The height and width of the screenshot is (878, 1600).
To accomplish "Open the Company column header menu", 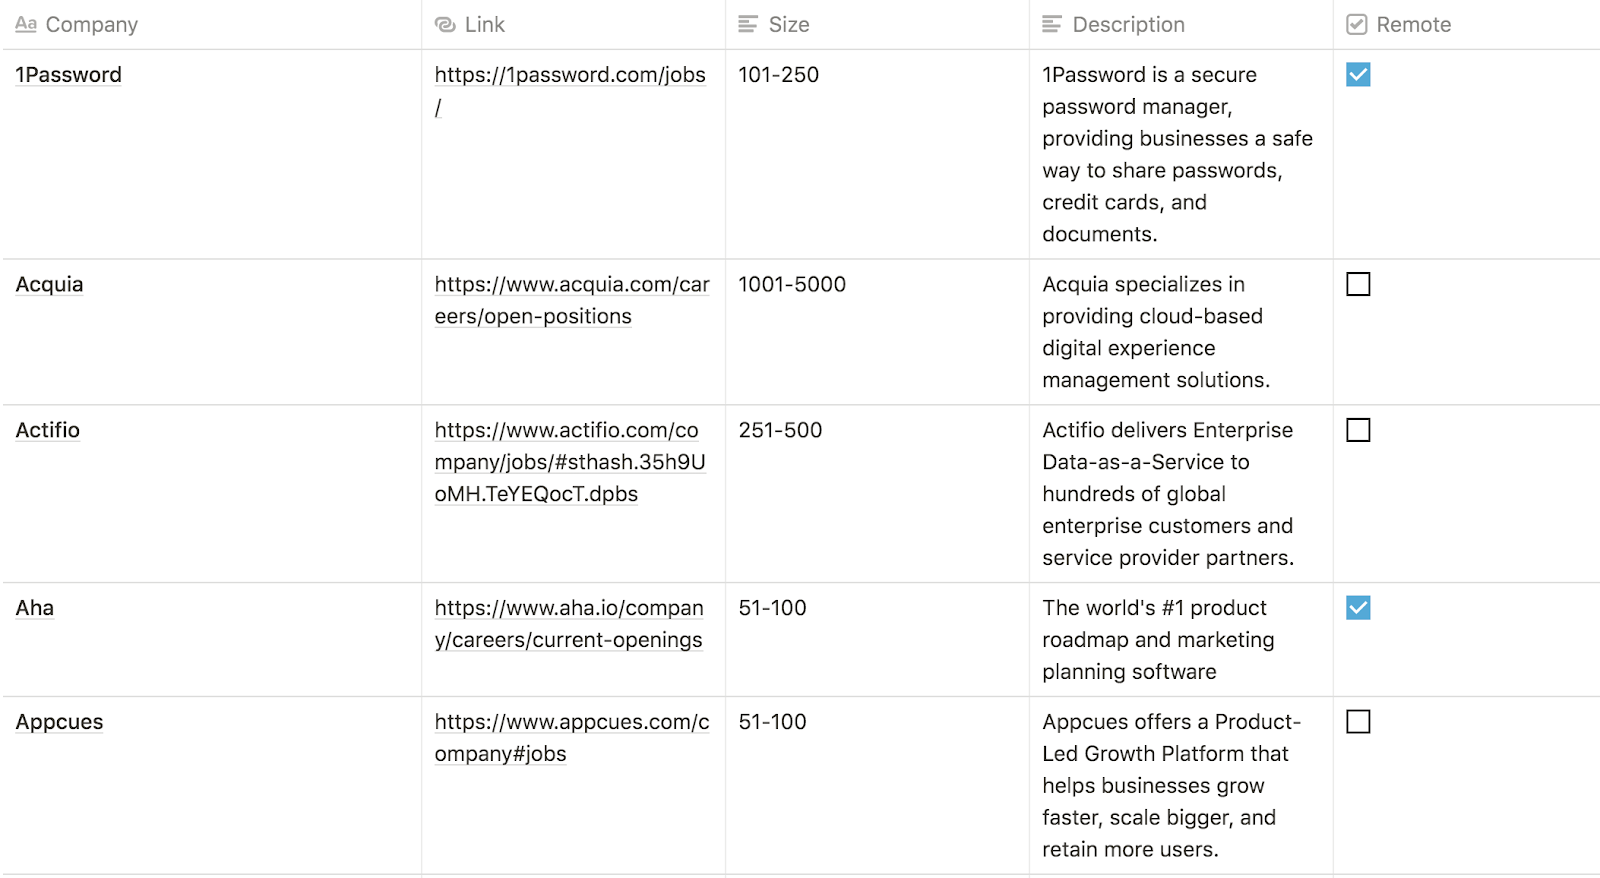I will [x=92, y=24].
